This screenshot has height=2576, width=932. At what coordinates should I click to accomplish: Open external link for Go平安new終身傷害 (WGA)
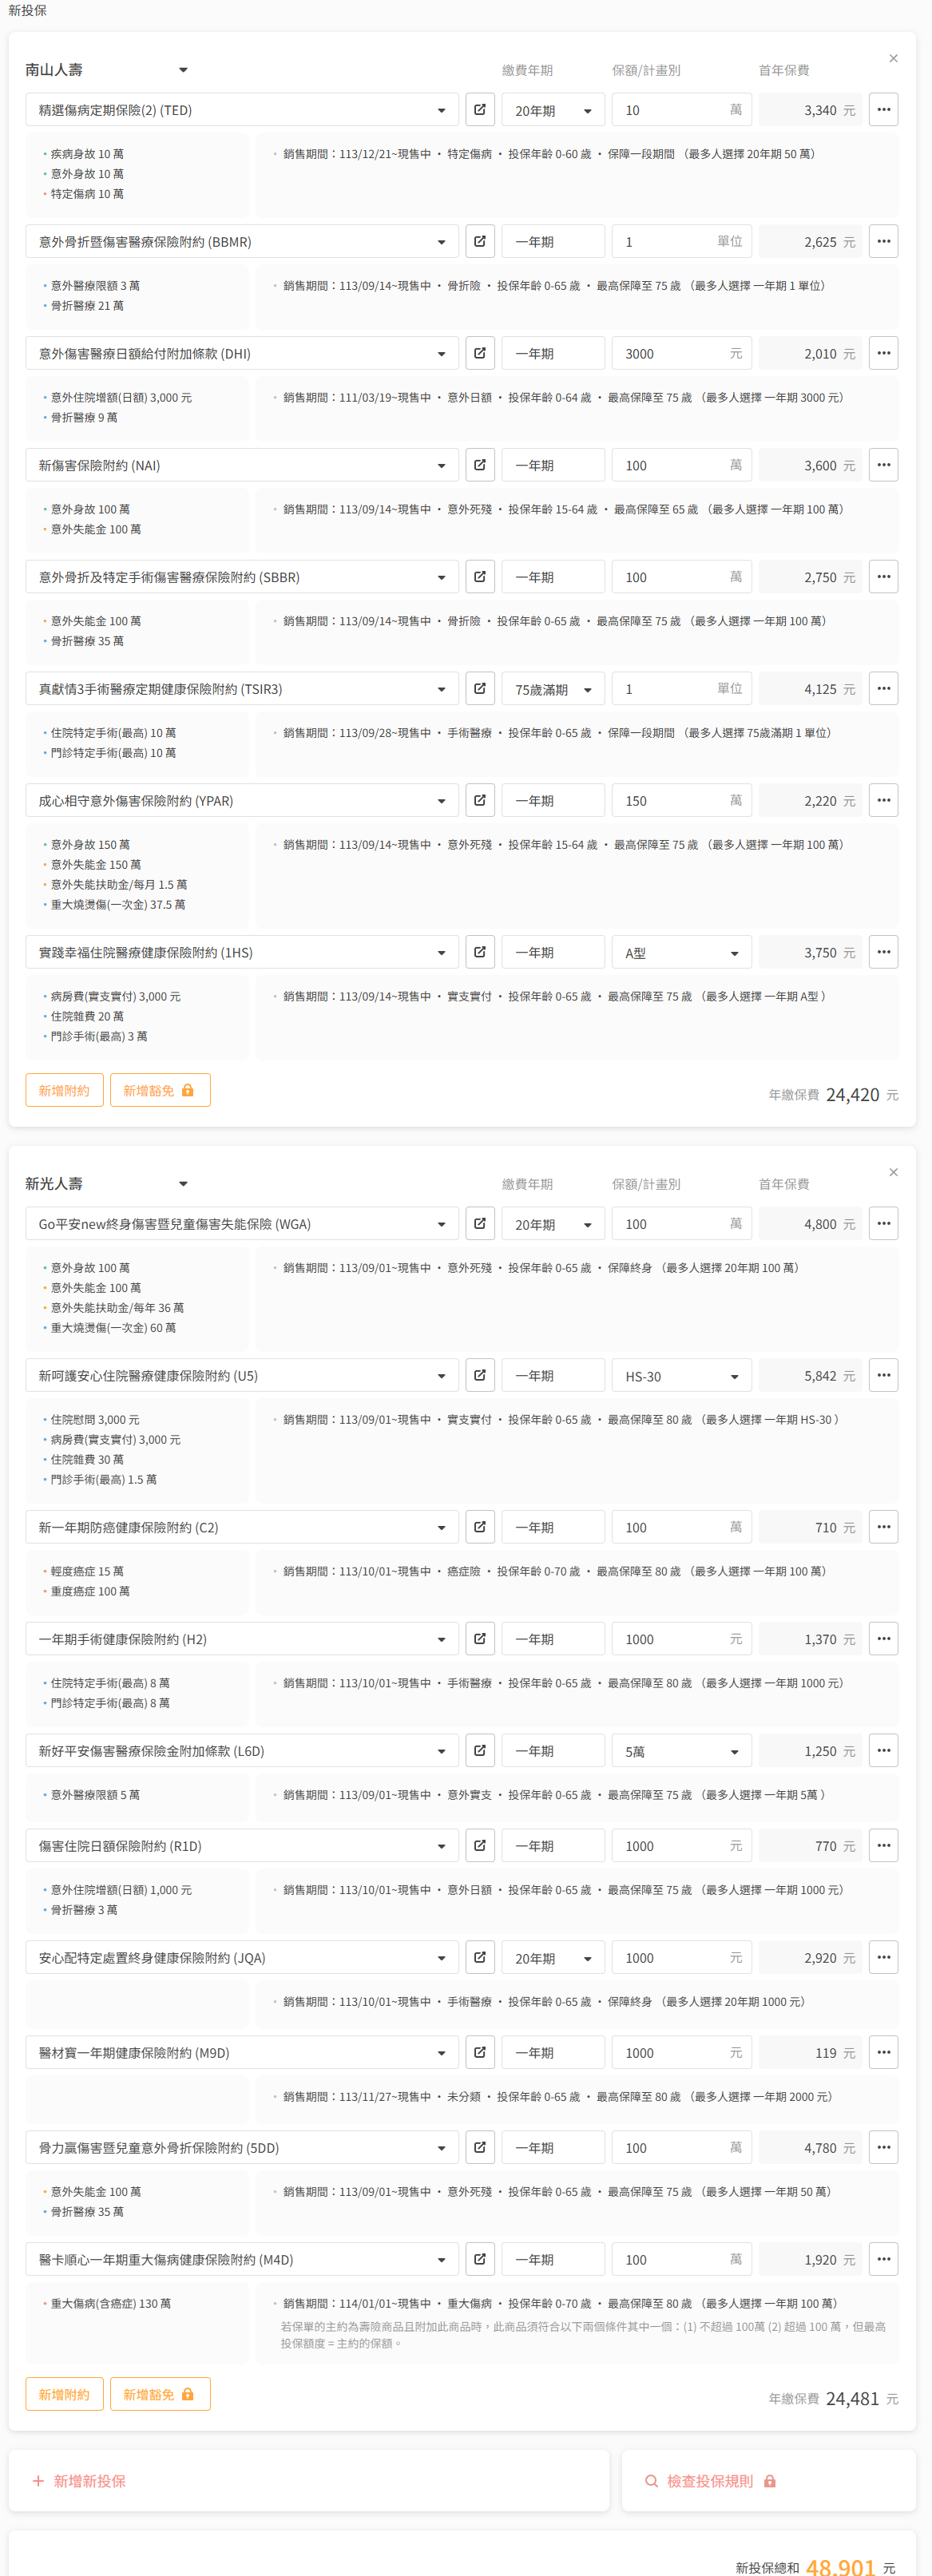480,1223
